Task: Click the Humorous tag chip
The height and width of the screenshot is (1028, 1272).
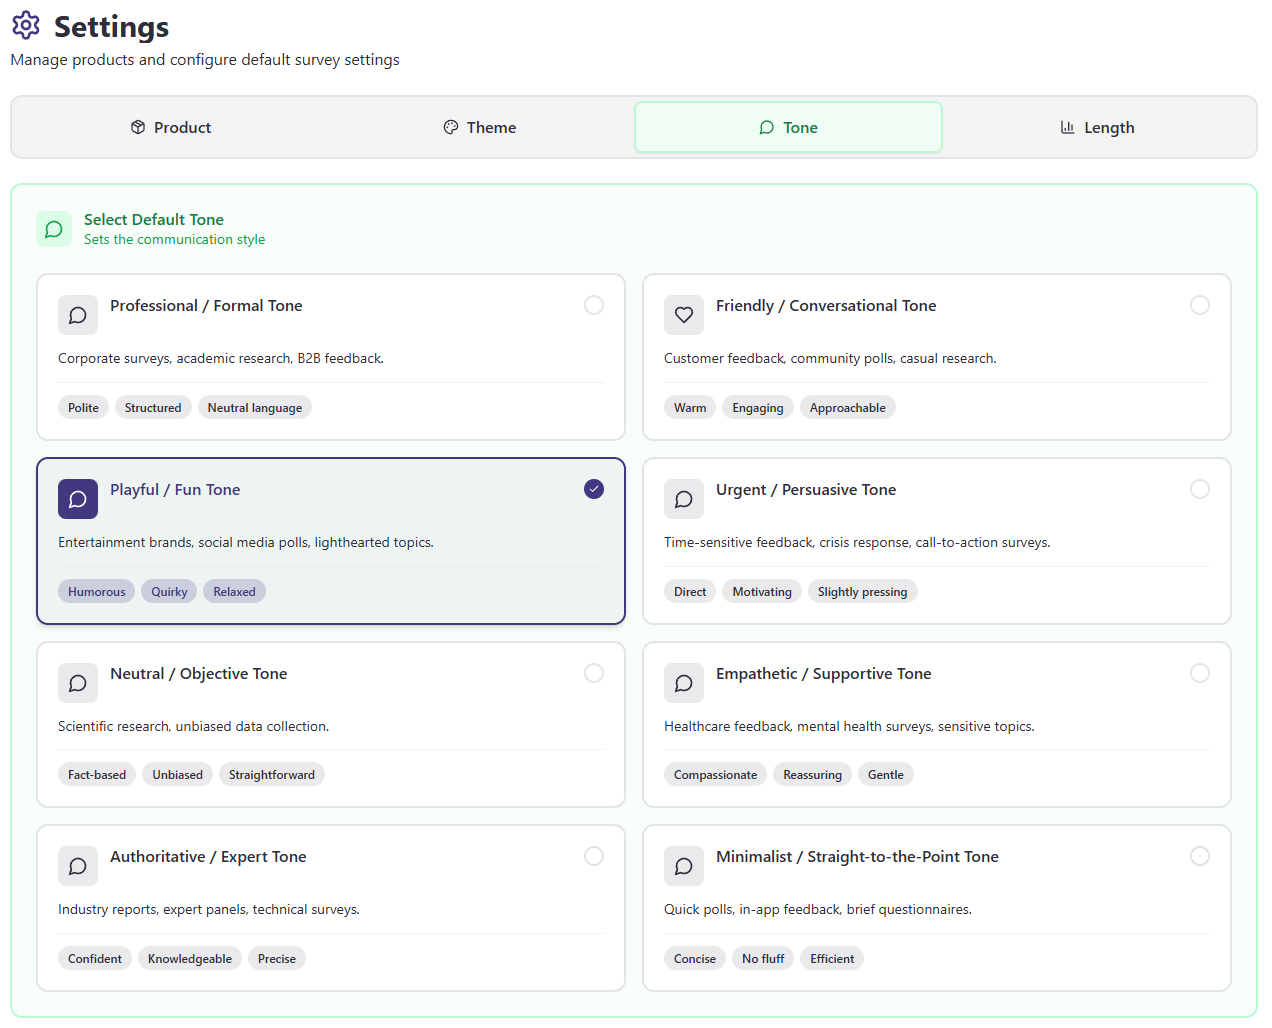Action: pos(97,592)
